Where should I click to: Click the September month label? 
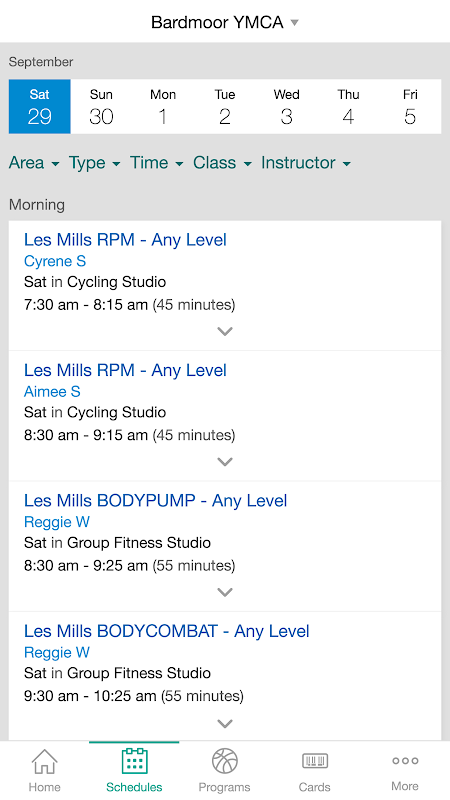click(41, 62)
